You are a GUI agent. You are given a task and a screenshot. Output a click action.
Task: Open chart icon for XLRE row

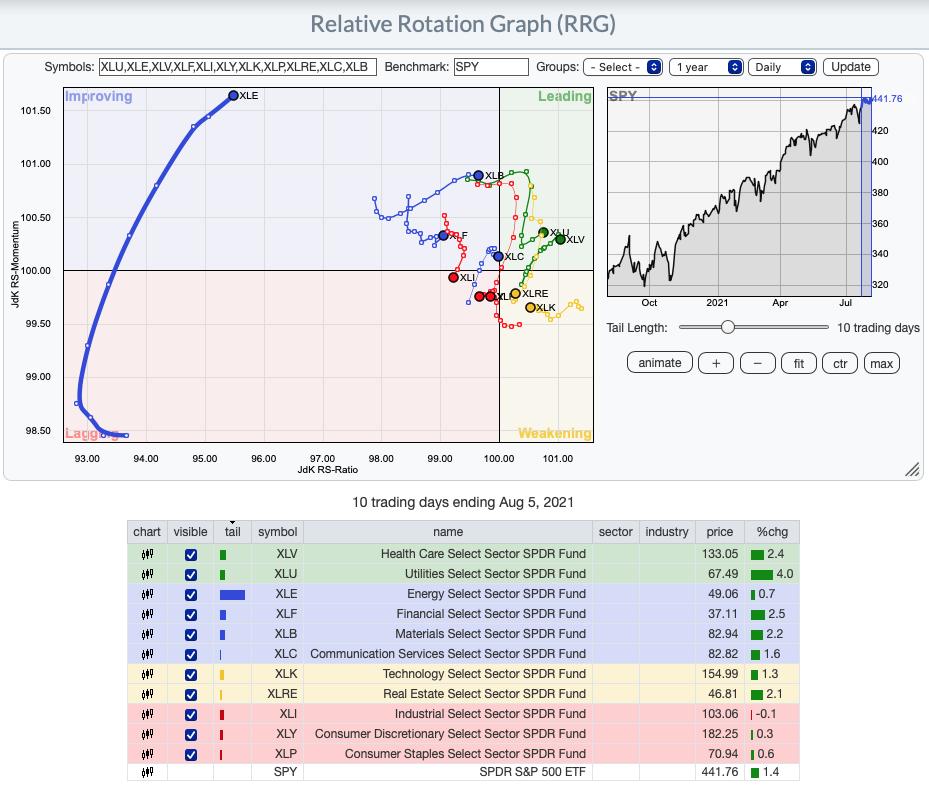click(x=147, y=695)
